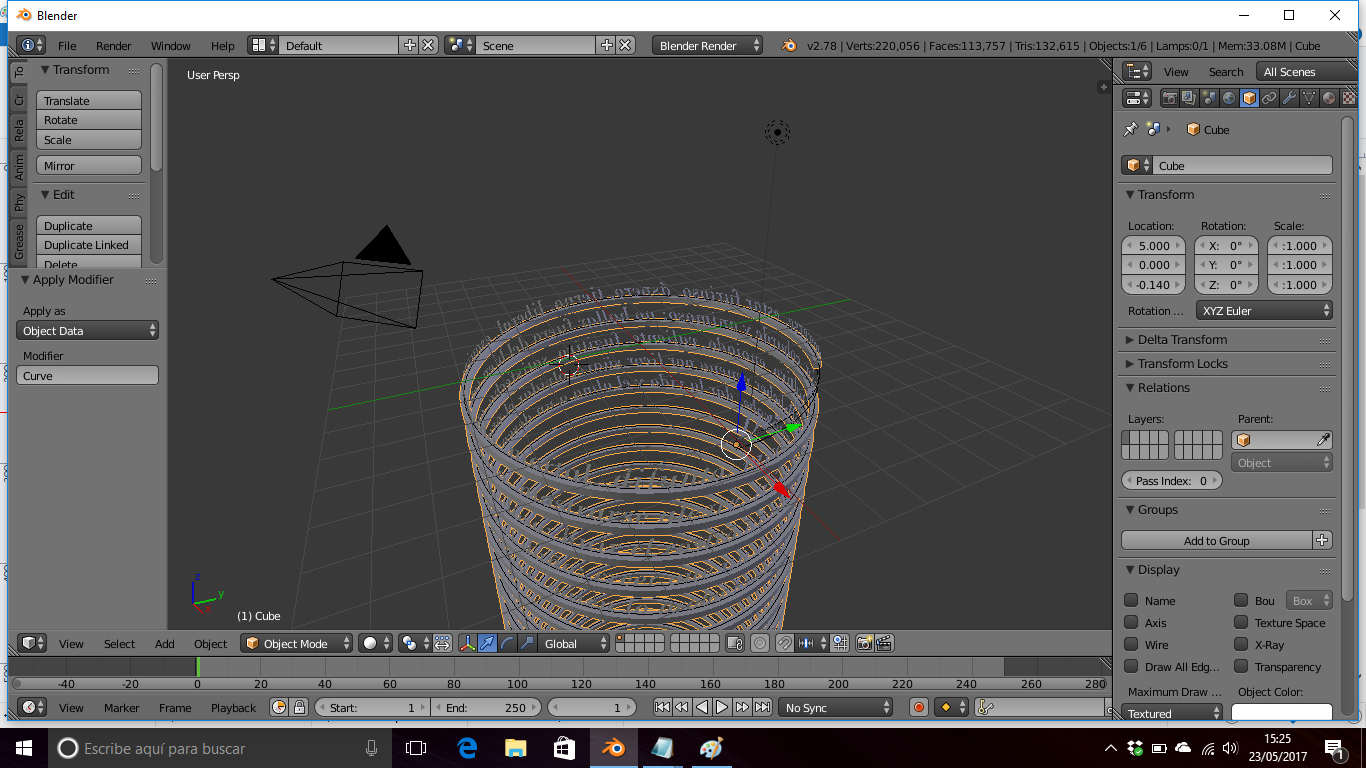Open World properties globe tab
The height and width of the screenshot is (768, 1366).
(x=1229, y=98)
